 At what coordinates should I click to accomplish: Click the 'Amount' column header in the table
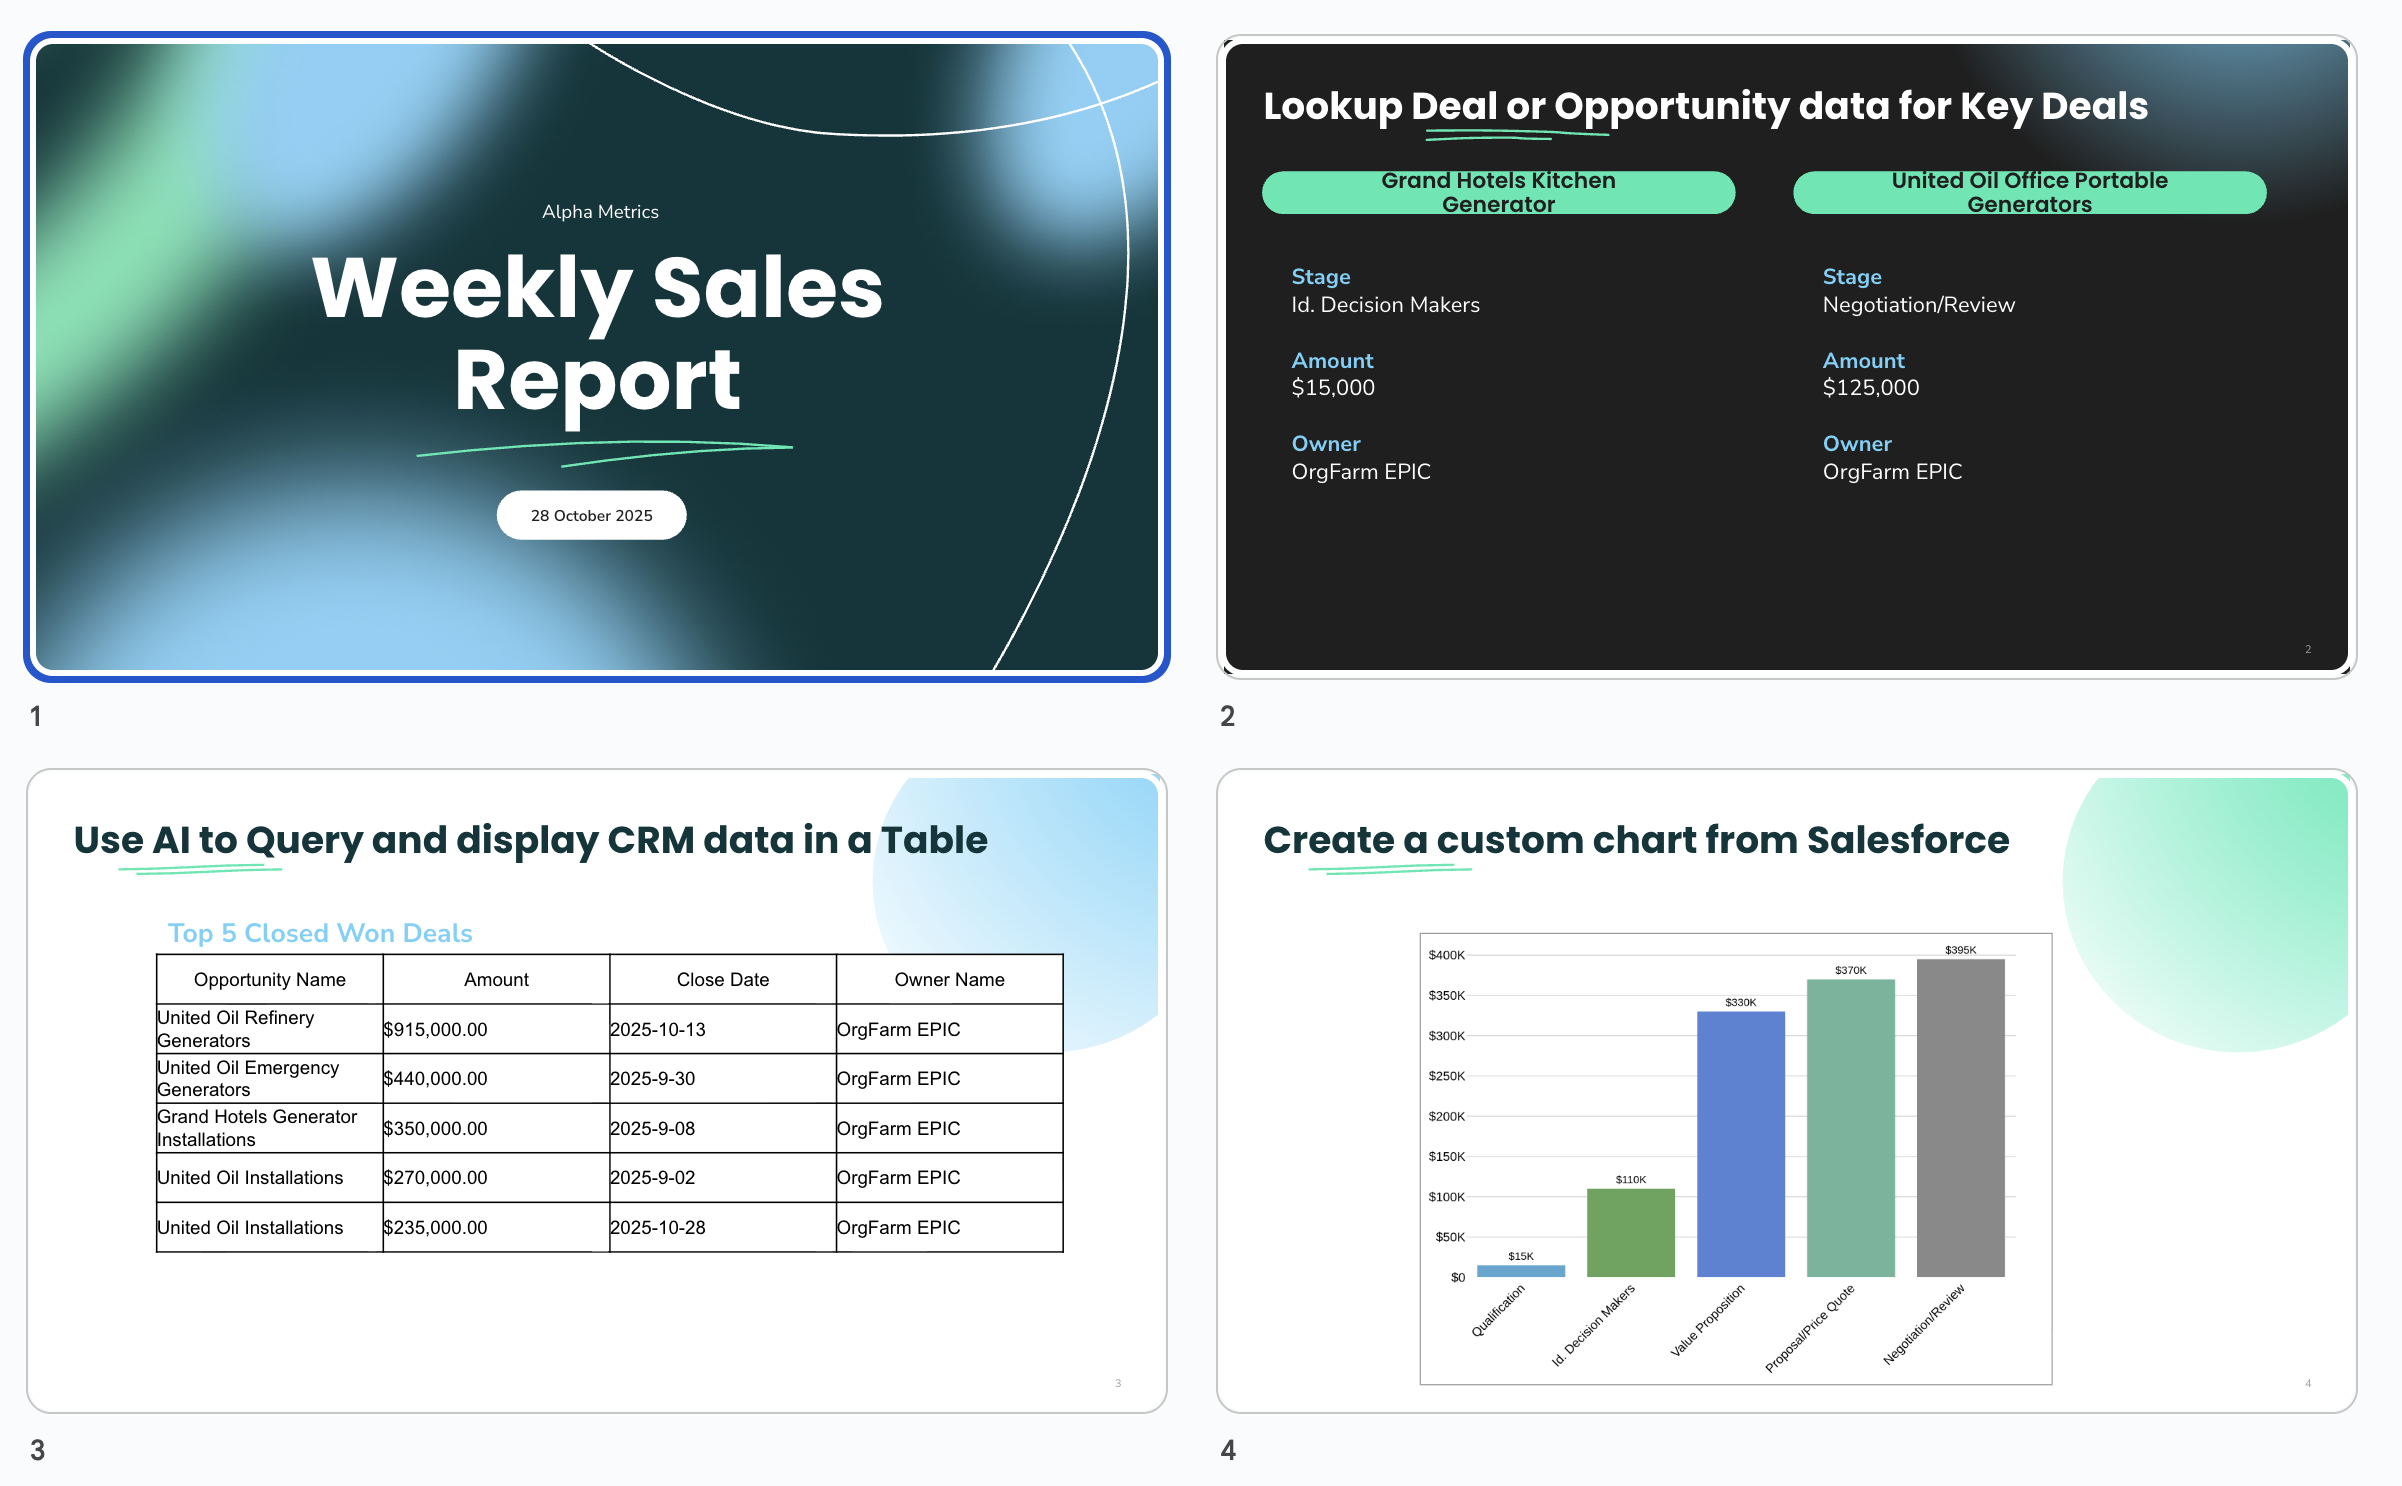[x=496, y=980]
